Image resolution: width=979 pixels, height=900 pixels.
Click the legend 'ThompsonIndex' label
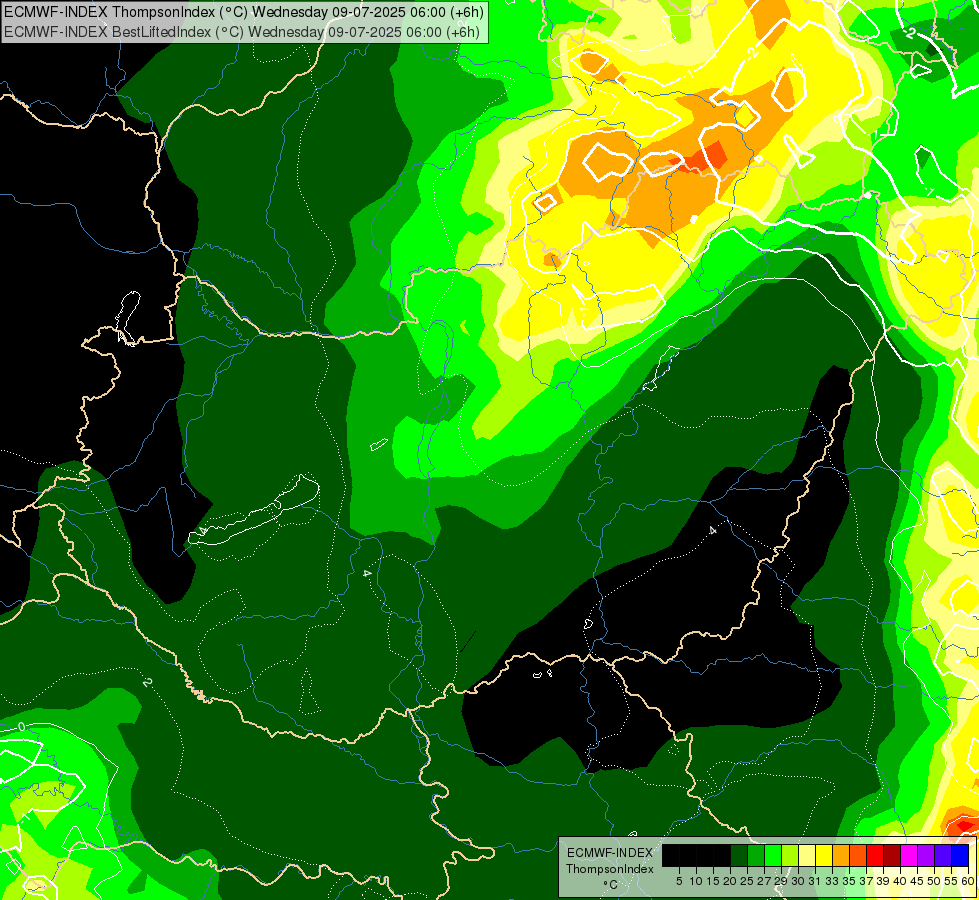click(610, 869)
